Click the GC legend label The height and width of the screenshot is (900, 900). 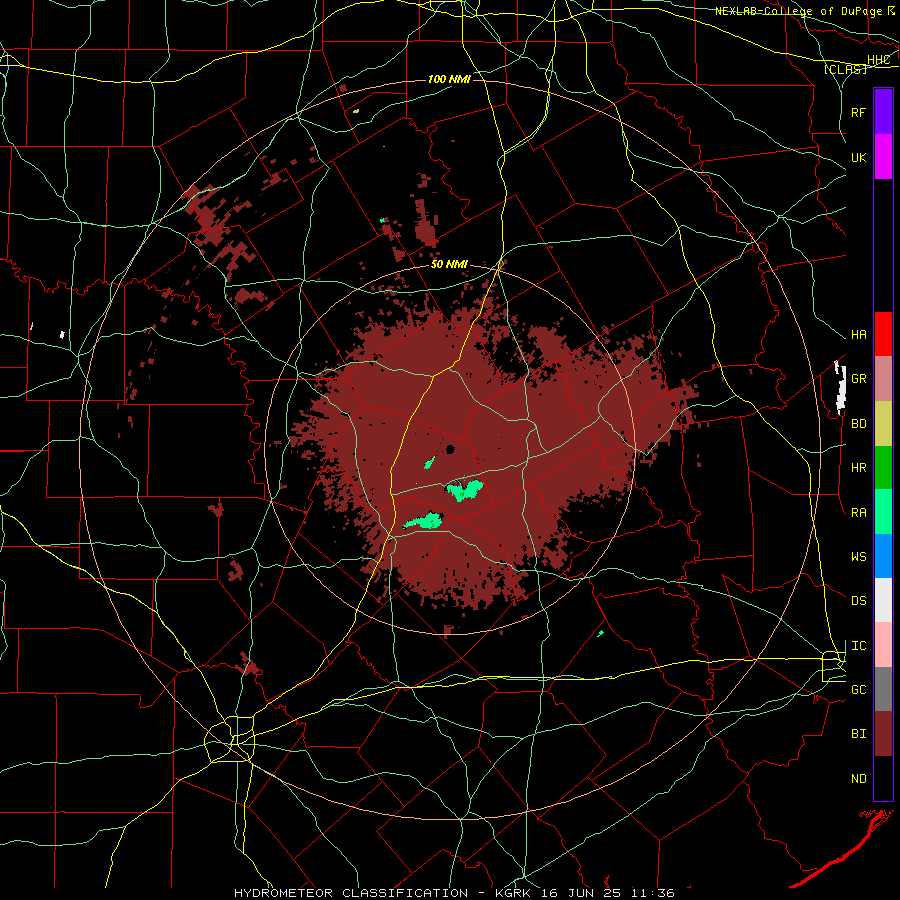(858, 690)
